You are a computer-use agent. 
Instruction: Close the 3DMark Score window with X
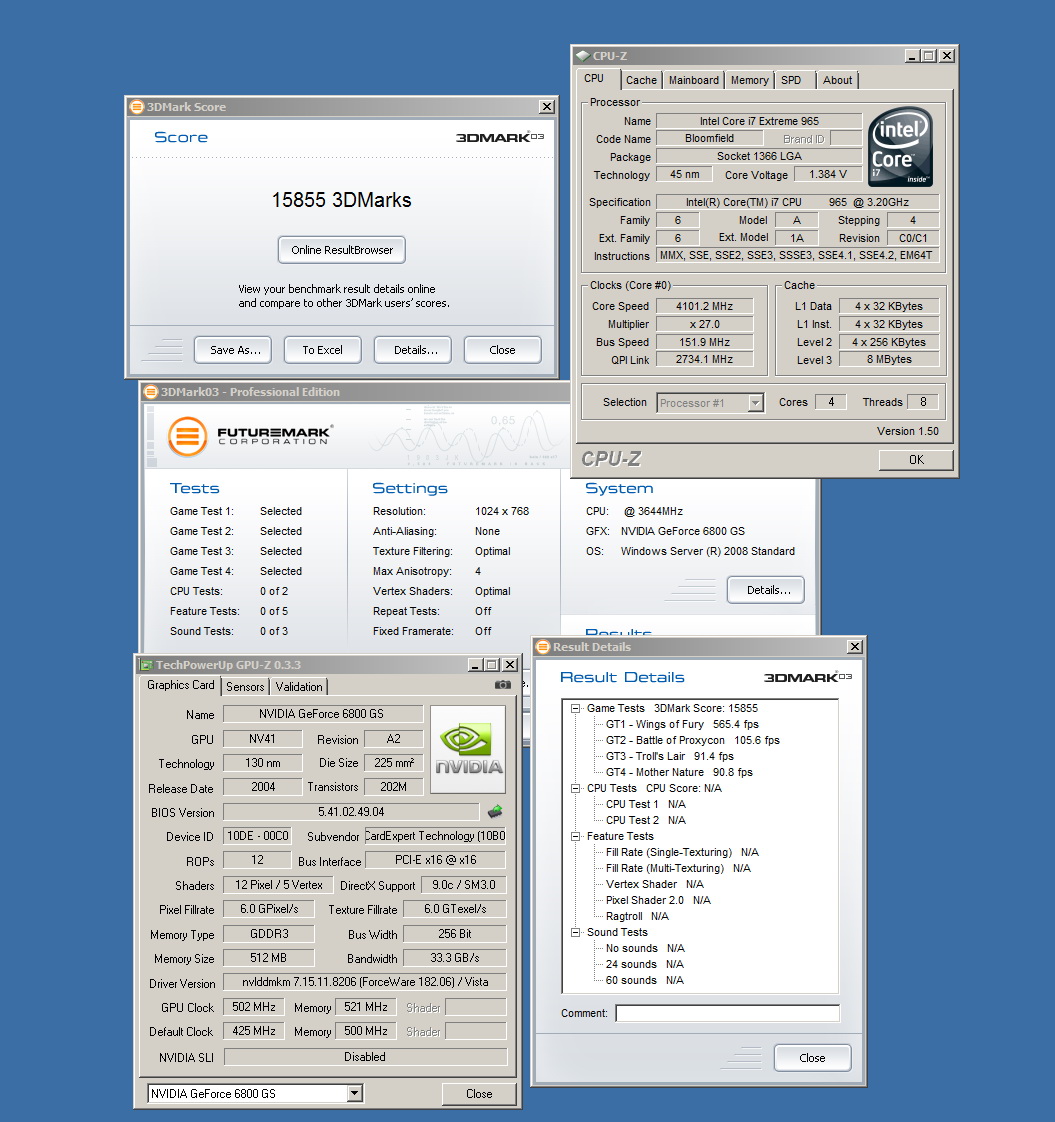[x=547, y=107]
